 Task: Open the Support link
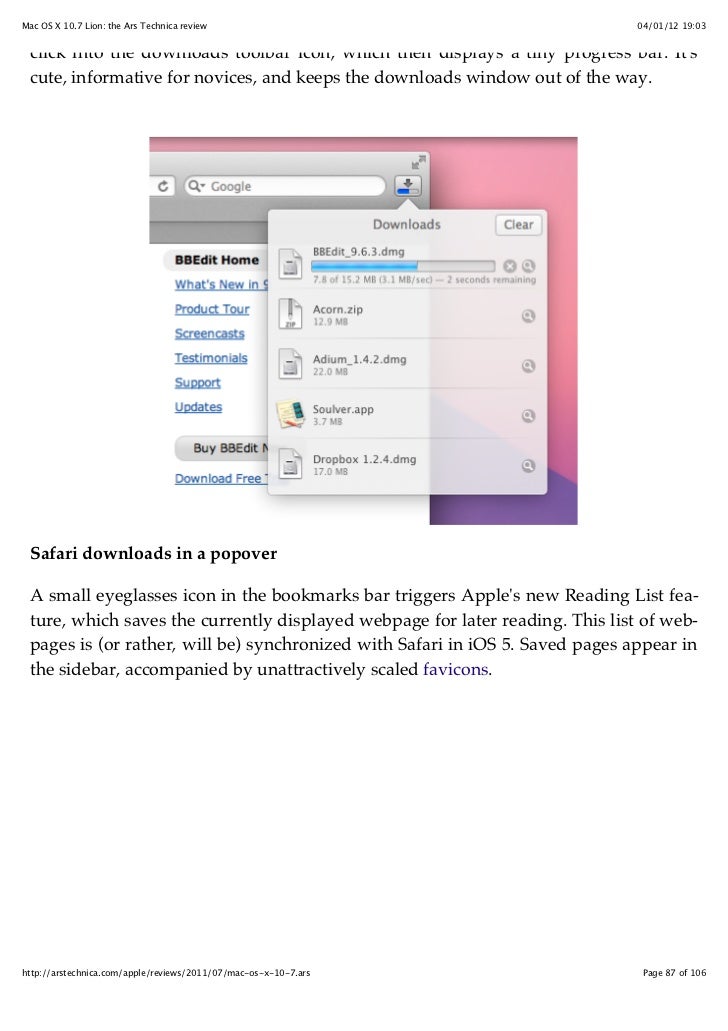pyautogui.click(x=197, y=383)
